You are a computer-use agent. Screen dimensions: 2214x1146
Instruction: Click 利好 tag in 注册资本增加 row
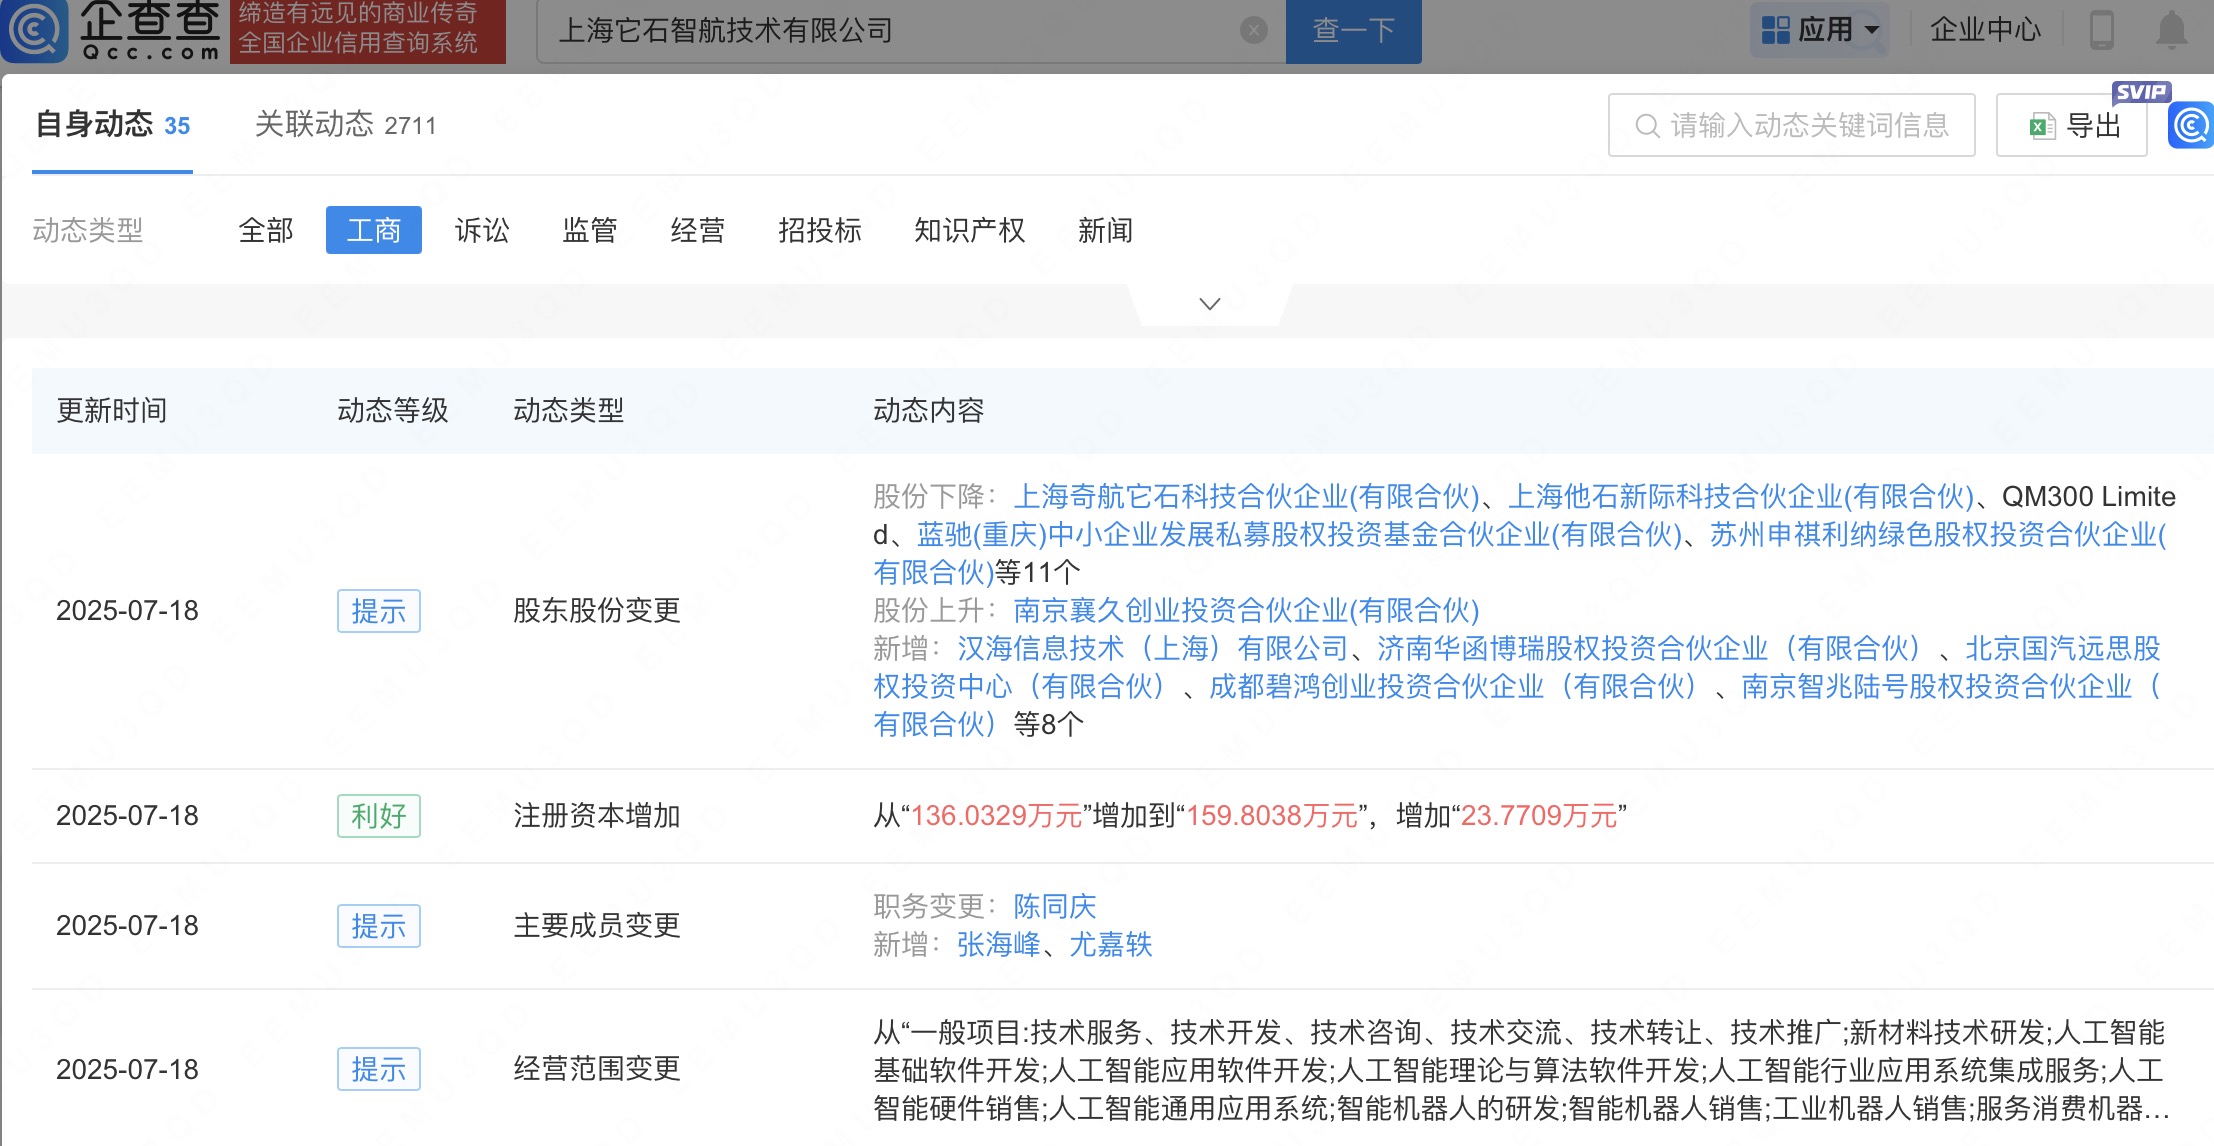[379, 816]
